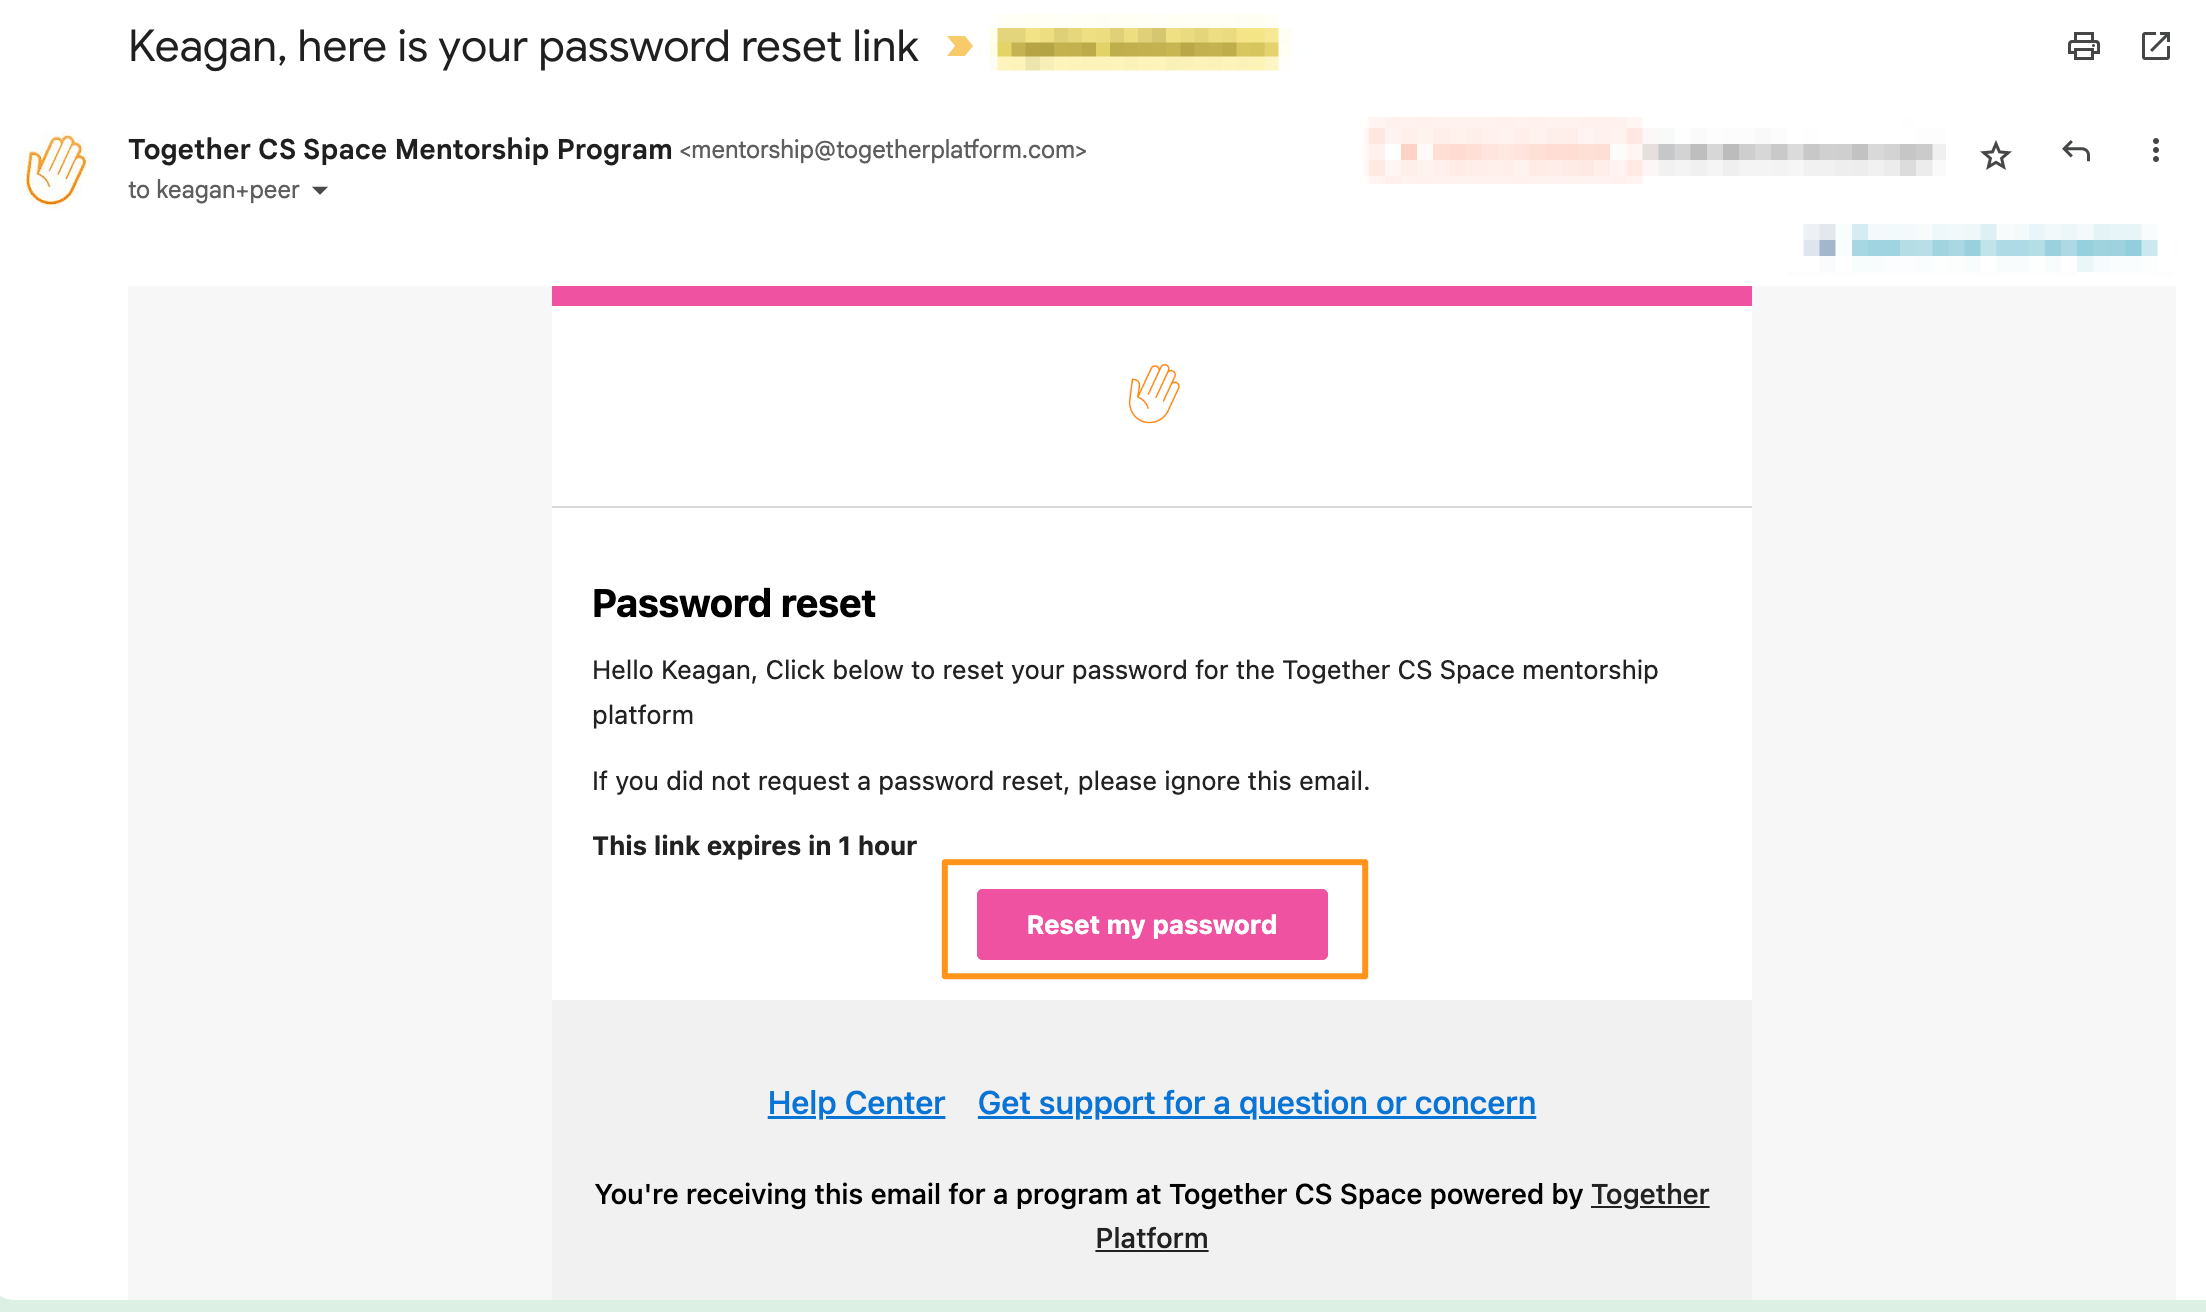This screenshot has height=1312, width=2206.
Task: Click the Reset my password button
Action: [1152, 924]
